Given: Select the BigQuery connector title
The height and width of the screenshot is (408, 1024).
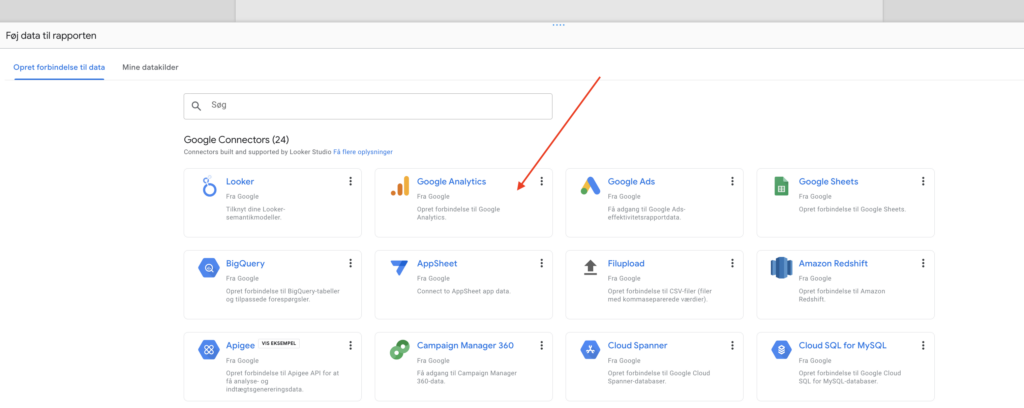Looking at the screenshot, I should click(x=245, y=264).
